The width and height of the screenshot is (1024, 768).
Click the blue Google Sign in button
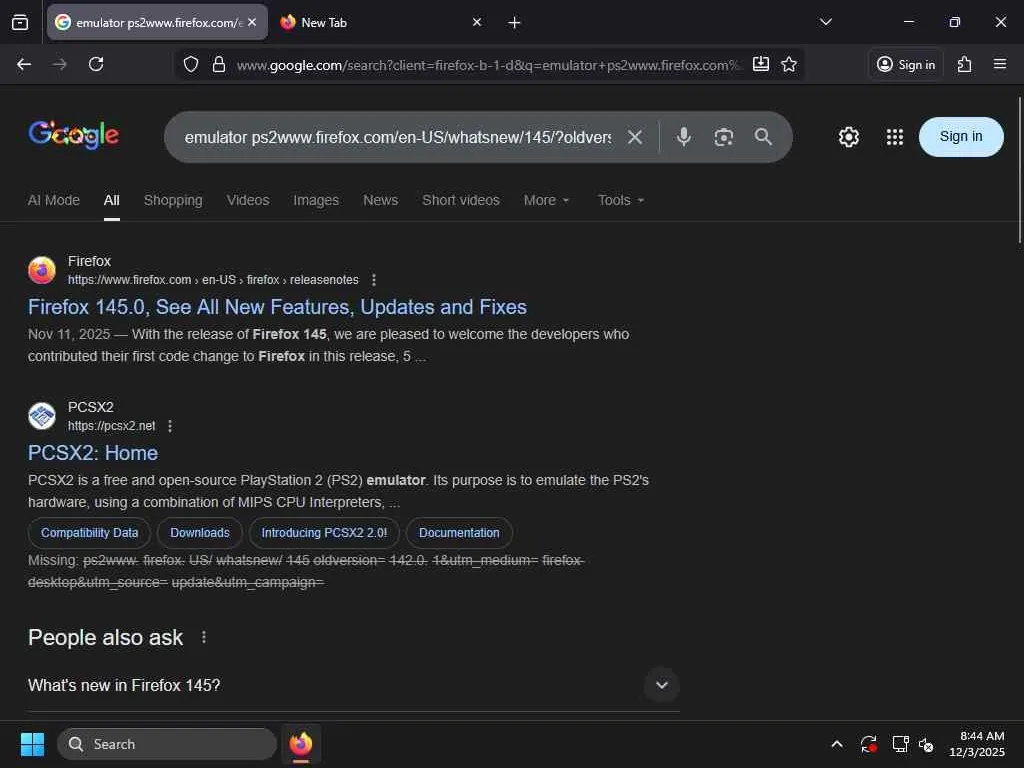(961, 136)
